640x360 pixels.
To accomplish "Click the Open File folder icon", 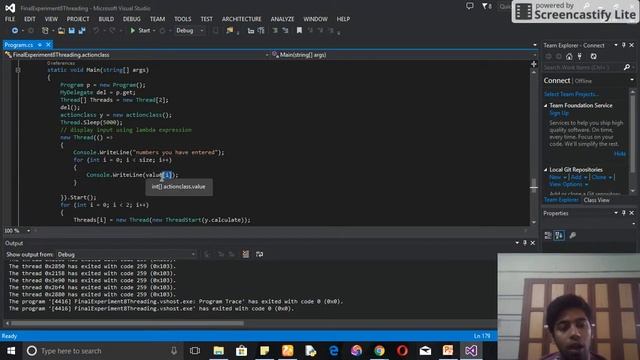I will point(61,31).
